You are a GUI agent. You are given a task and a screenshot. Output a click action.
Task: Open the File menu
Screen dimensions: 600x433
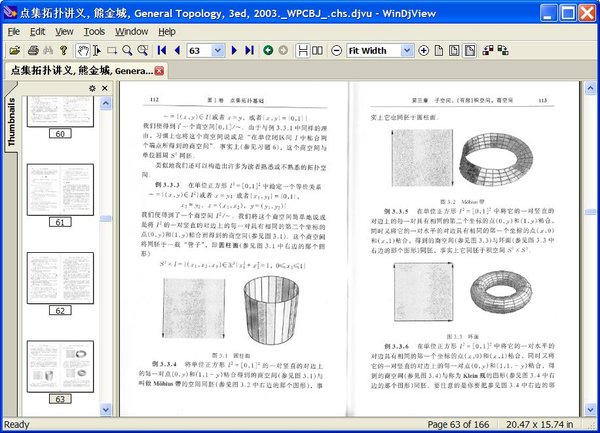(14, 31)
